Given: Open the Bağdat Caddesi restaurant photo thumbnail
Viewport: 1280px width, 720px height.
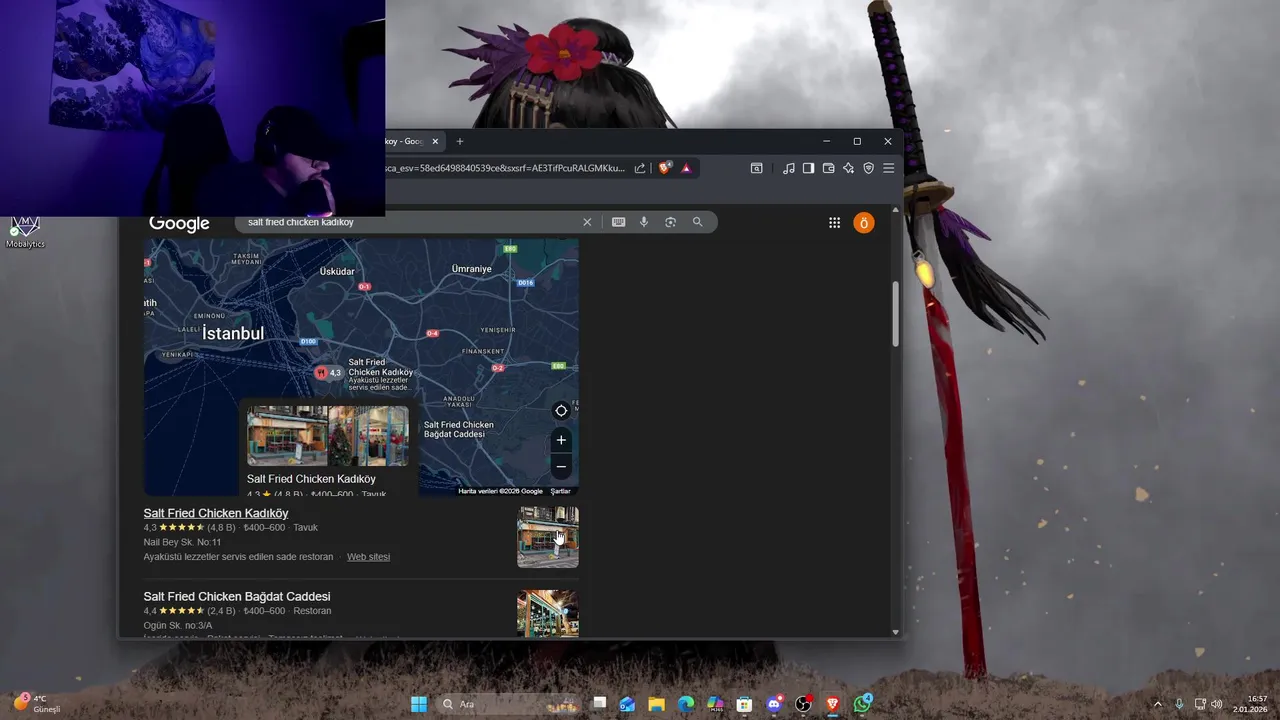Looking at the screenshot, I should tap(547, 613).
